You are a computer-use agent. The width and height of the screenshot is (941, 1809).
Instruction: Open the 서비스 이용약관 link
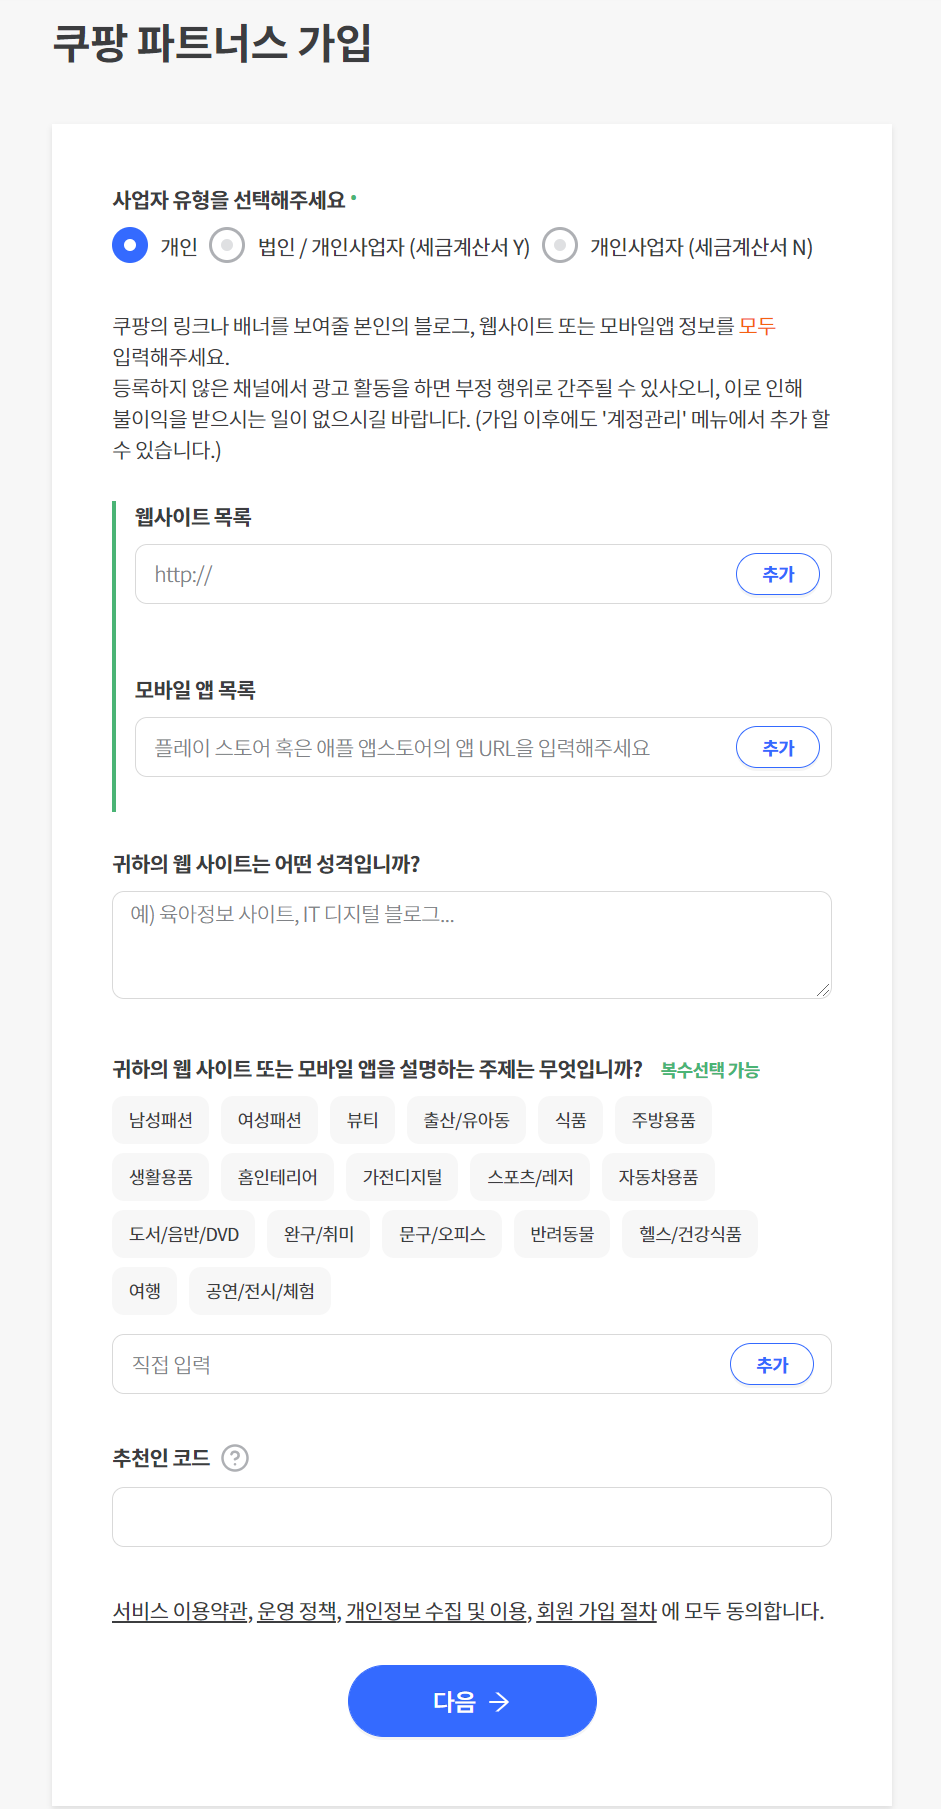180,1611
